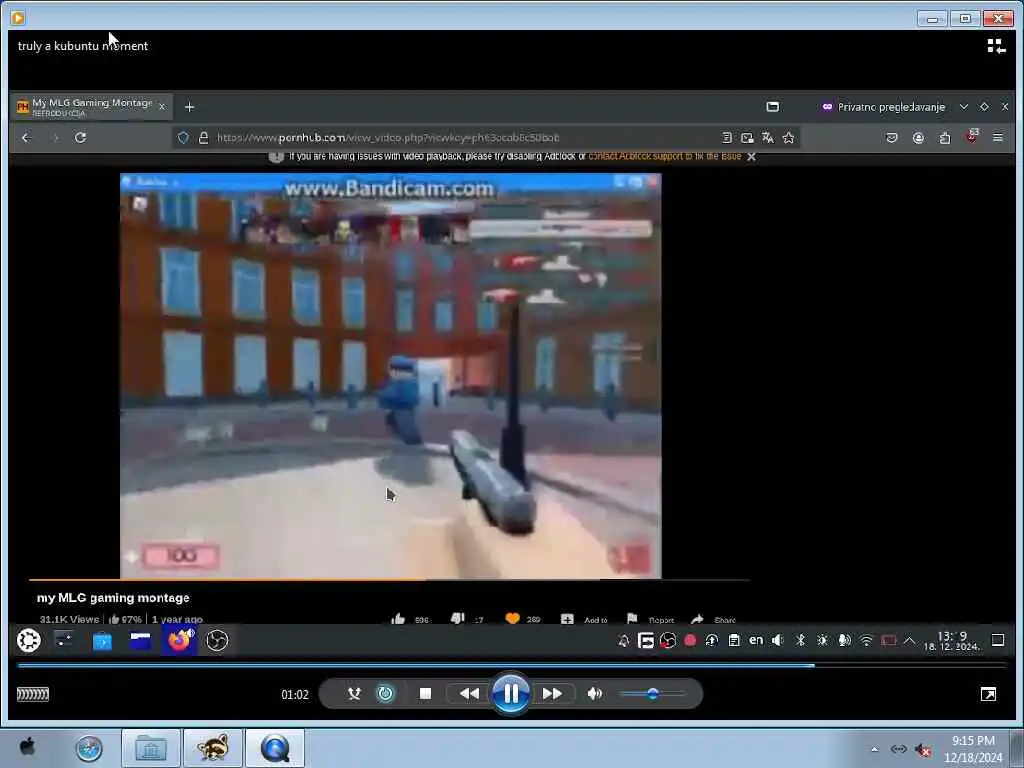Screen dimensions: 1024x768
Task: Click the Bluetooth icon in the Kubuntu tray
Action: 801,641
